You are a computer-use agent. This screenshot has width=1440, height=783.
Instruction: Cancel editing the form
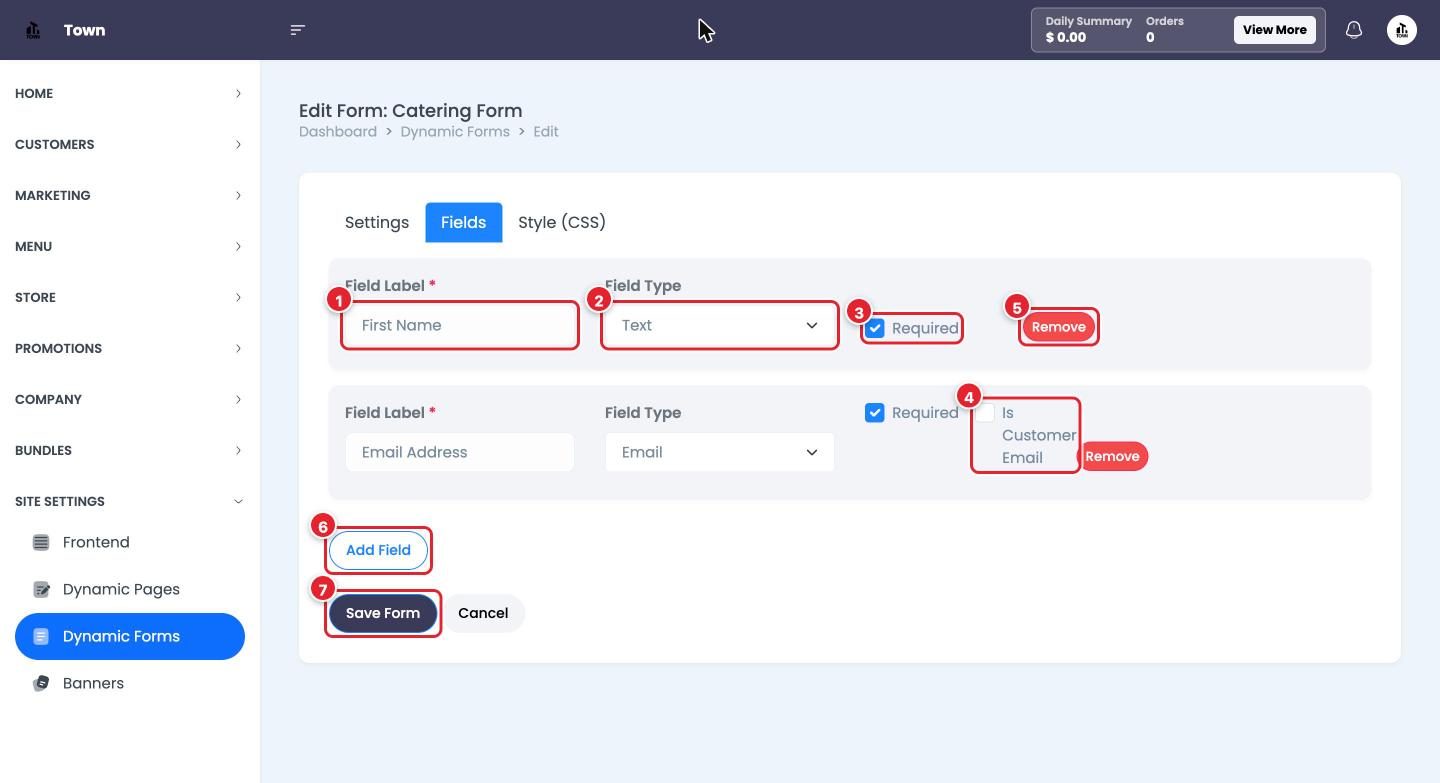[483, 613]
